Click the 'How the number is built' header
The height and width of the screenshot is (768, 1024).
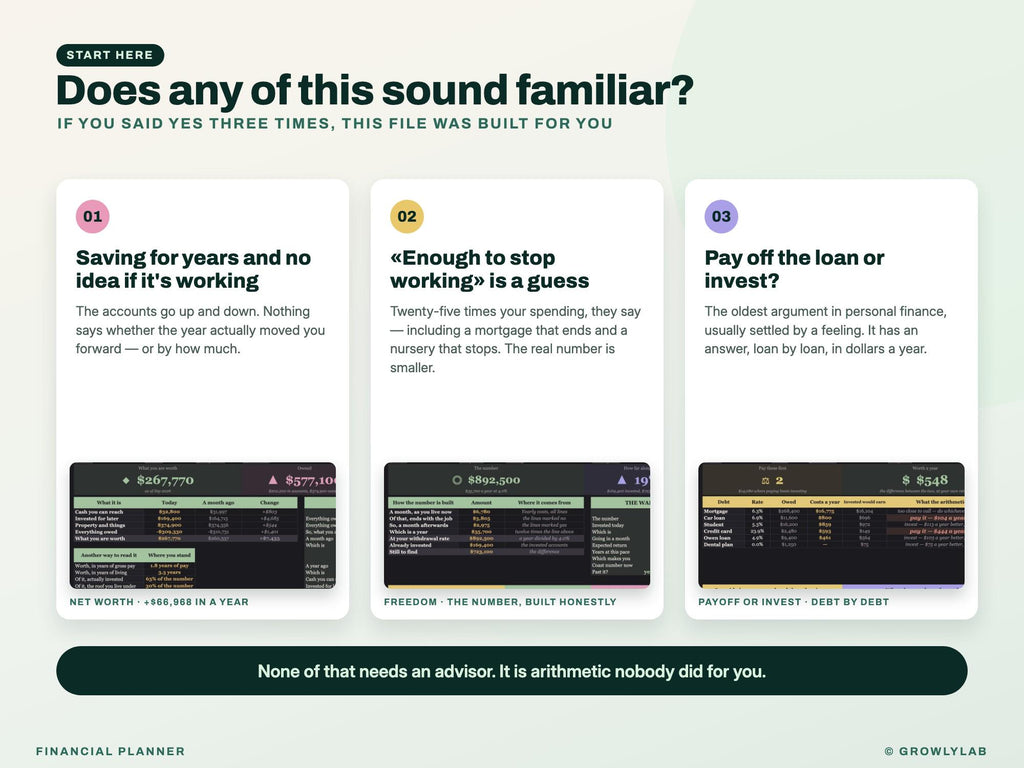(x=423, y=502)
